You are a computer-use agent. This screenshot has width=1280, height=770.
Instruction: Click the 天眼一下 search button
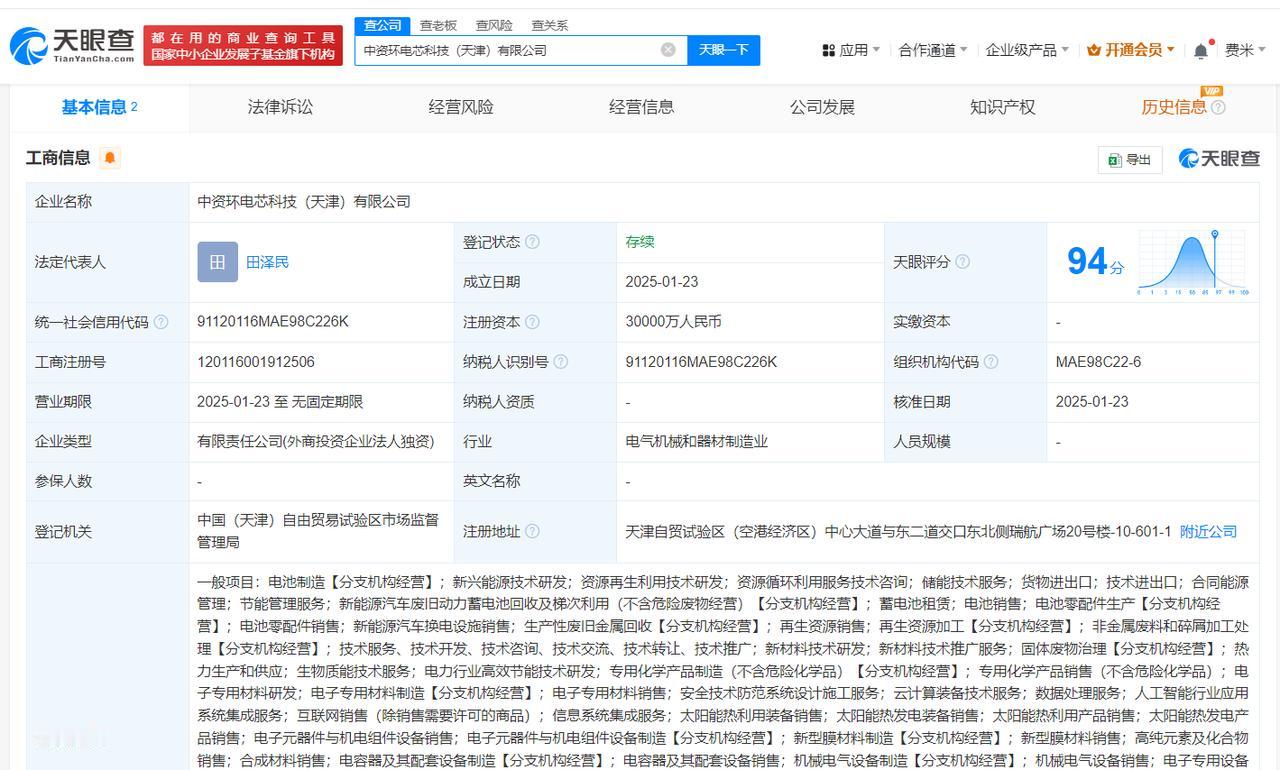pos(724,50)
